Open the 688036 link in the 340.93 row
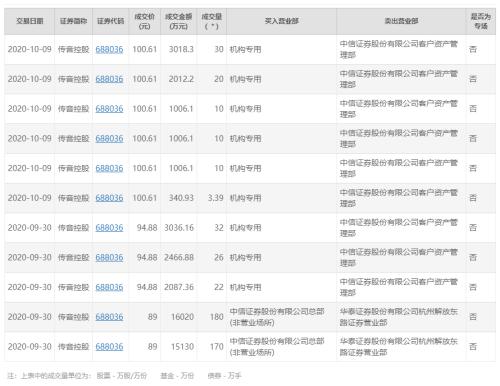 point(109,198)
